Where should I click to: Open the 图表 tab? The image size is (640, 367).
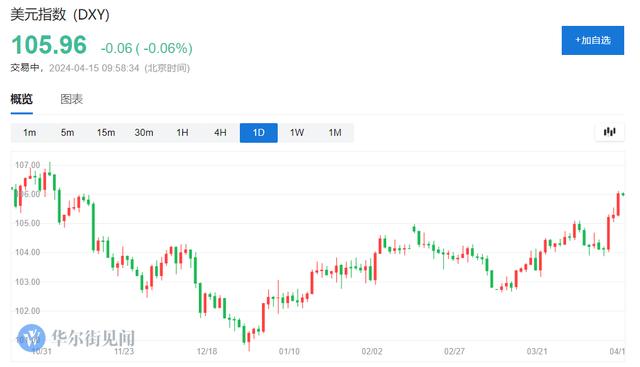71,99
